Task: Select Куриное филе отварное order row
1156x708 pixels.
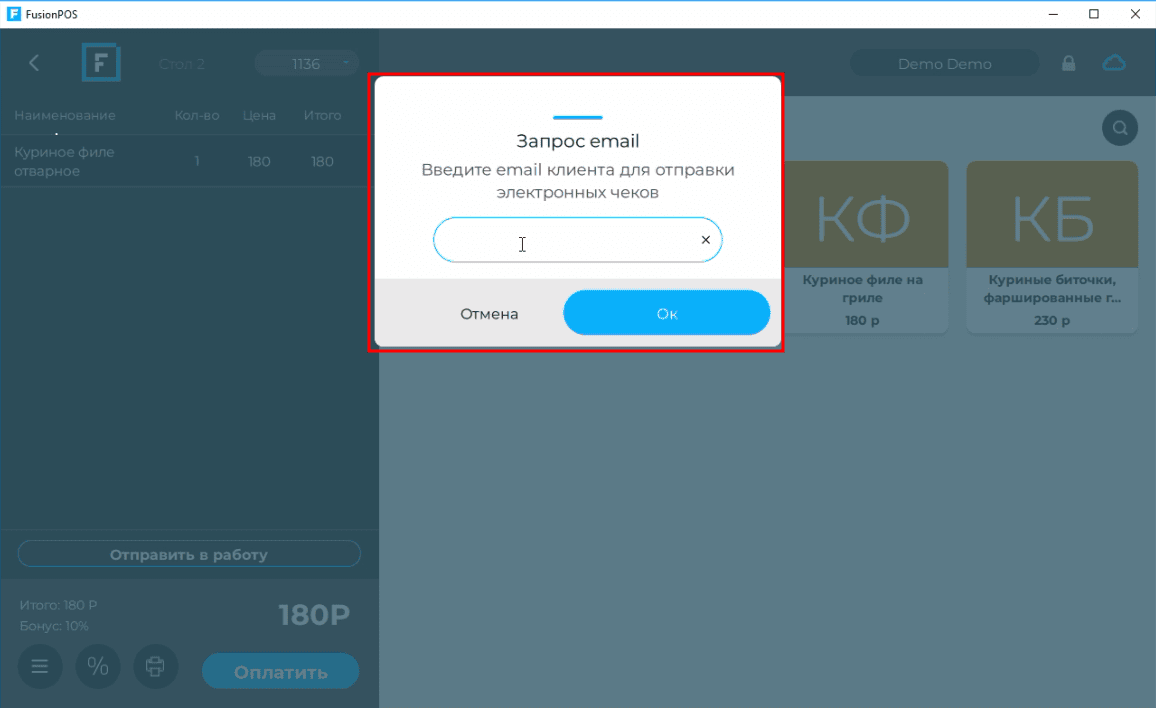Action: (184, 161)
